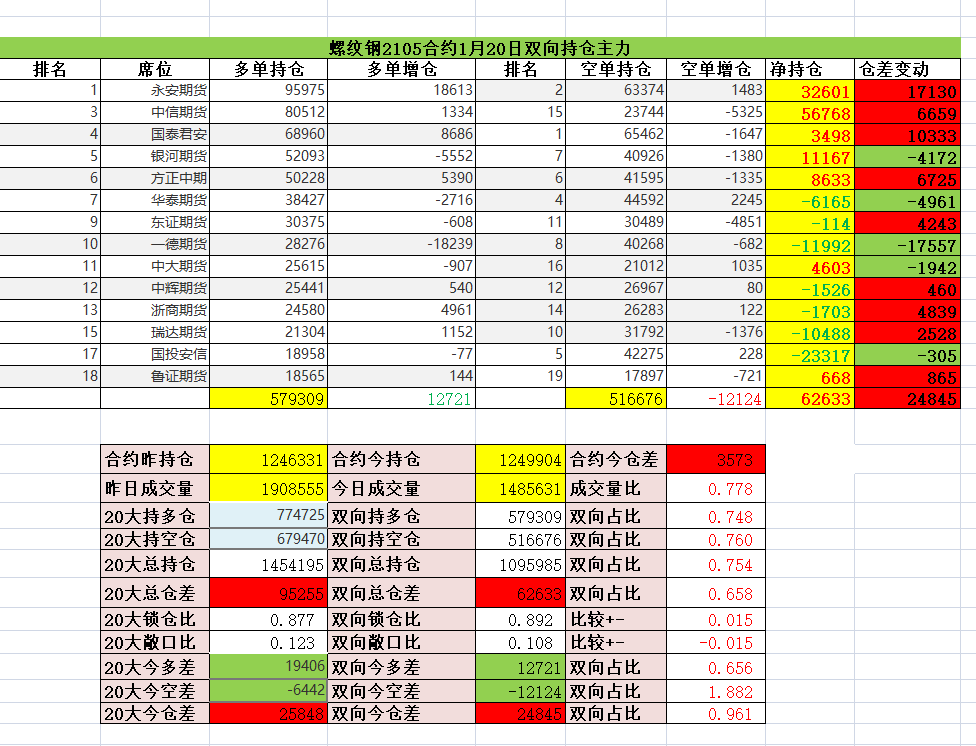Select the ratio value 1.882
This screenshot has height=746, width=976.
716,690
